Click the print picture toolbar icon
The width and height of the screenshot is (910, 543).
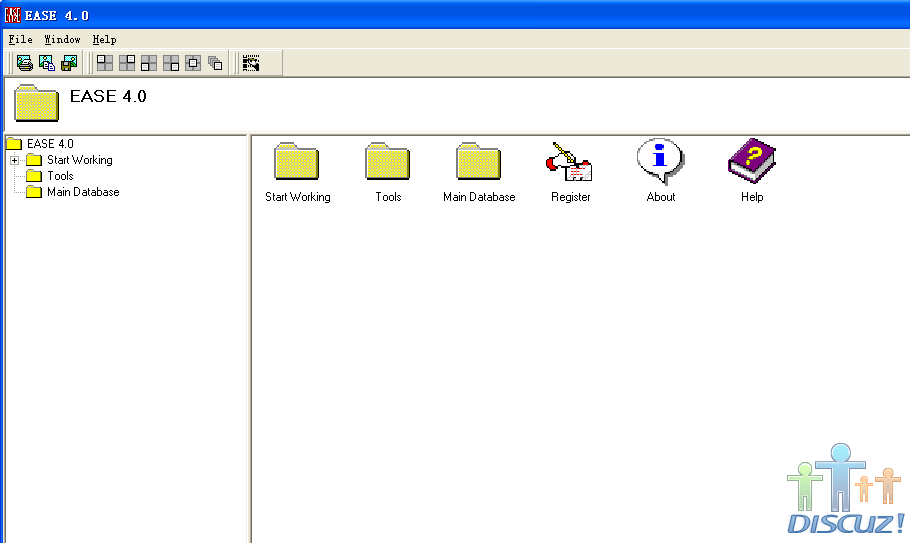(x=25, y=63)
